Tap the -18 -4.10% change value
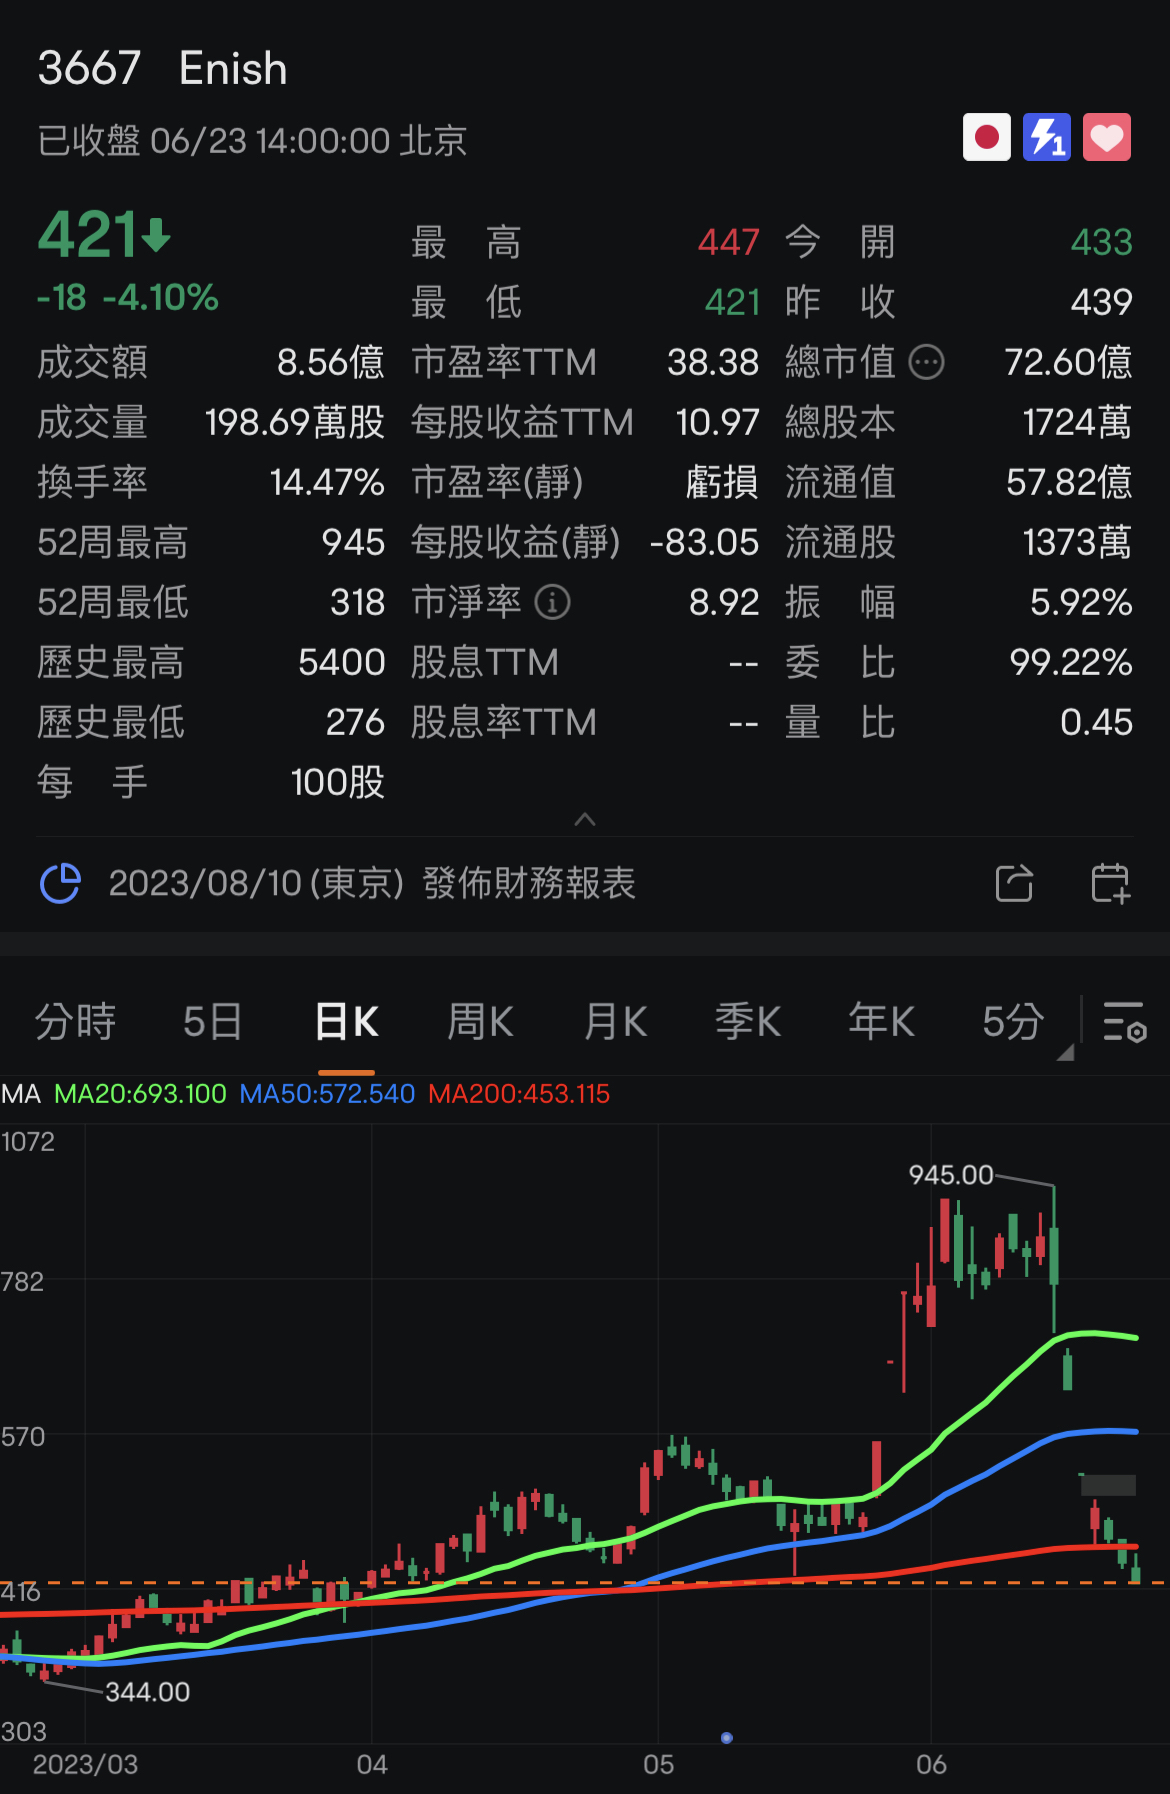Screen dimensions: 1170x1794 click(128, 297)
